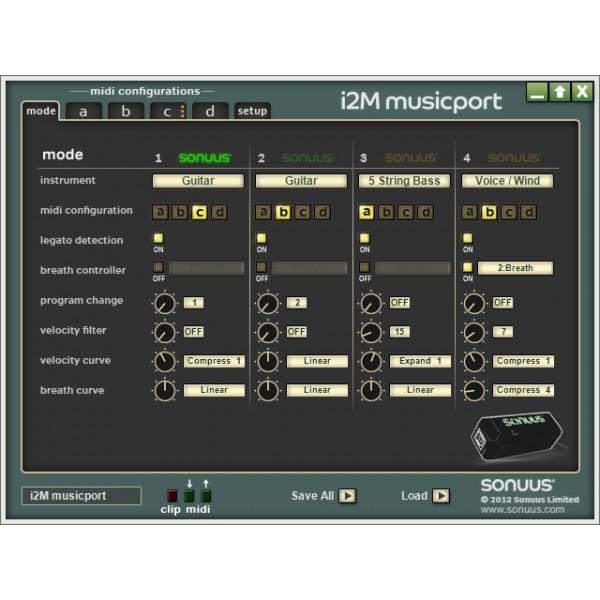Screen dimensions: 600x600
Task: Open mode 3 velocity curve Expand 1 dropdown
Action: click(420, 361)
